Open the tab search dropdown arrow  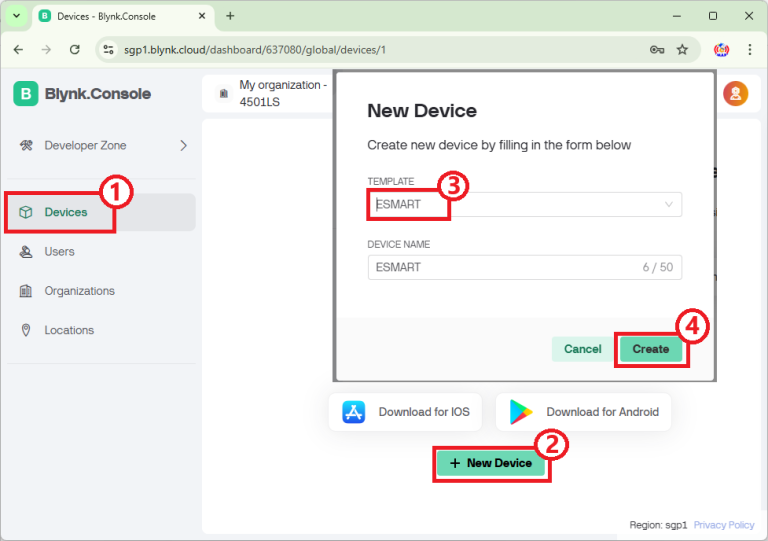(x=16, y=16)
